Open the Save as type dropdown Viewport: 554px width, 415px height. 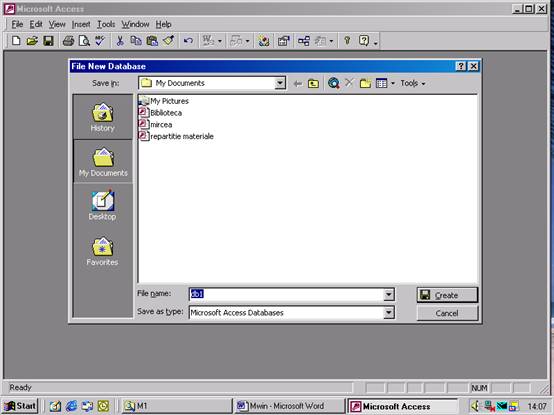click(389, 313)
